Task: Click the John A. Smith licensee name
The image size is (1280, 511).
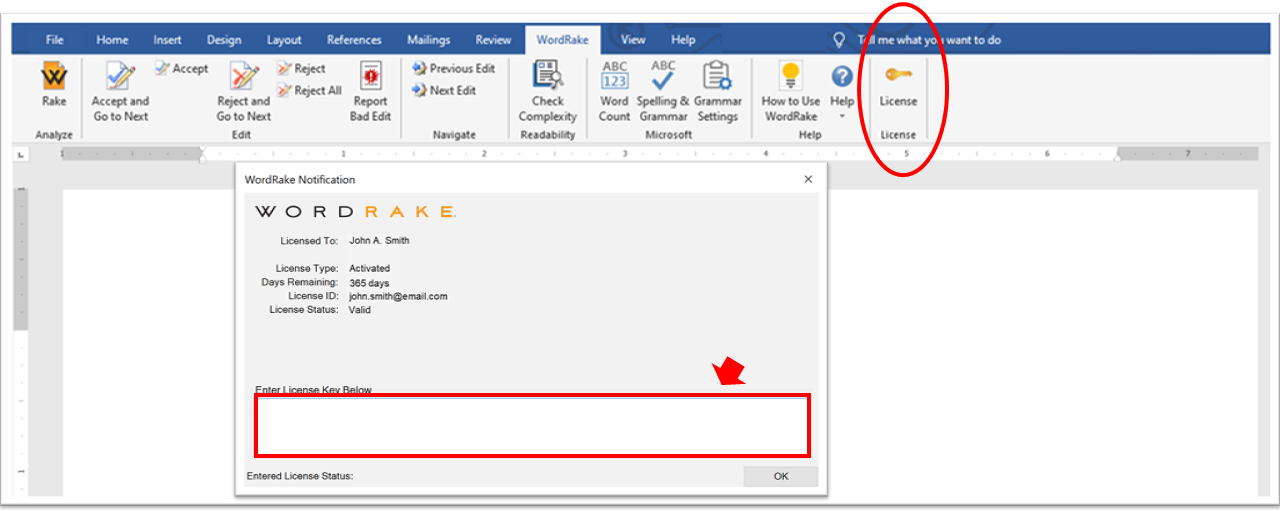Action: [x=379, y=241]
